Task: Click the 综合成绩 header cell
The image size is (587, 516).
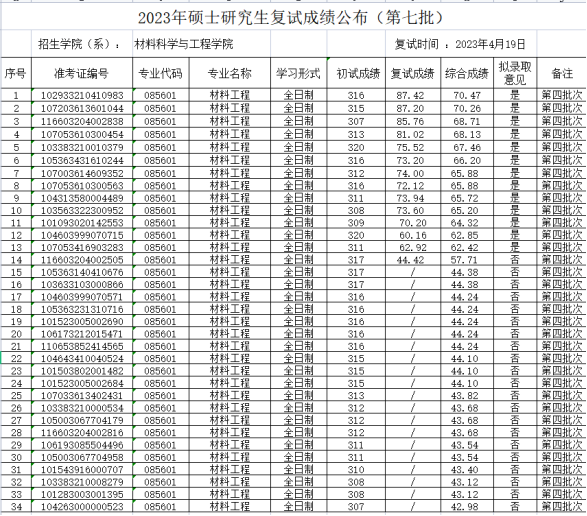Action: tap(467, 73)
